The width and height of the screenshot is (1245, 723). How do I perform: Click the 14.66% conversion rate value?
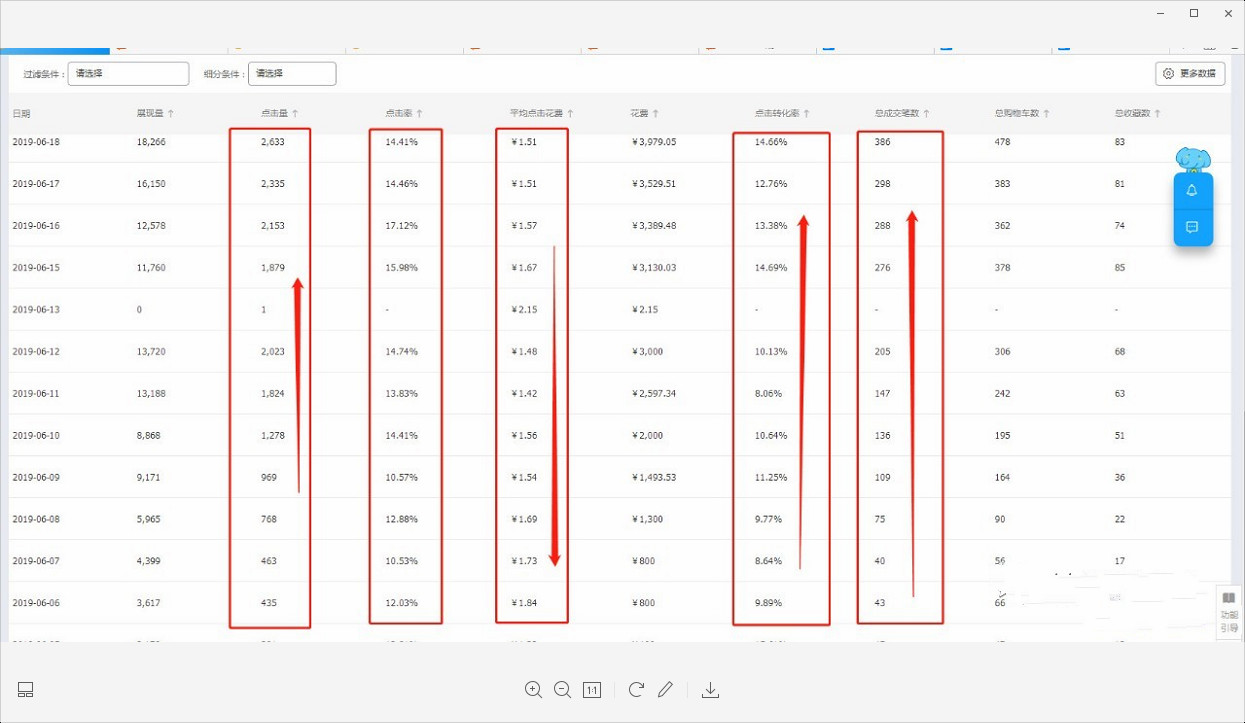click(771, 142)
